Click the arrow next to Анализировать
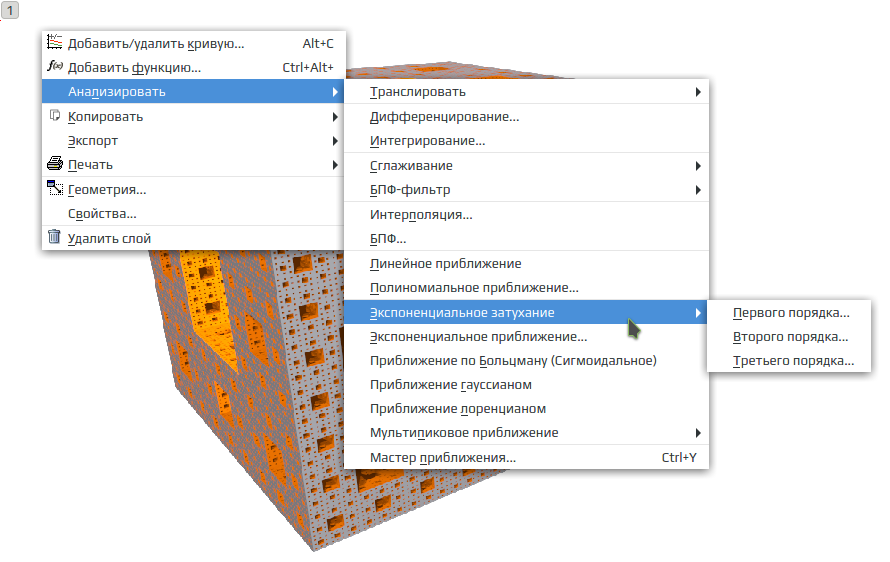The width and height of the screenshot is (890, 562). point(335,92)
